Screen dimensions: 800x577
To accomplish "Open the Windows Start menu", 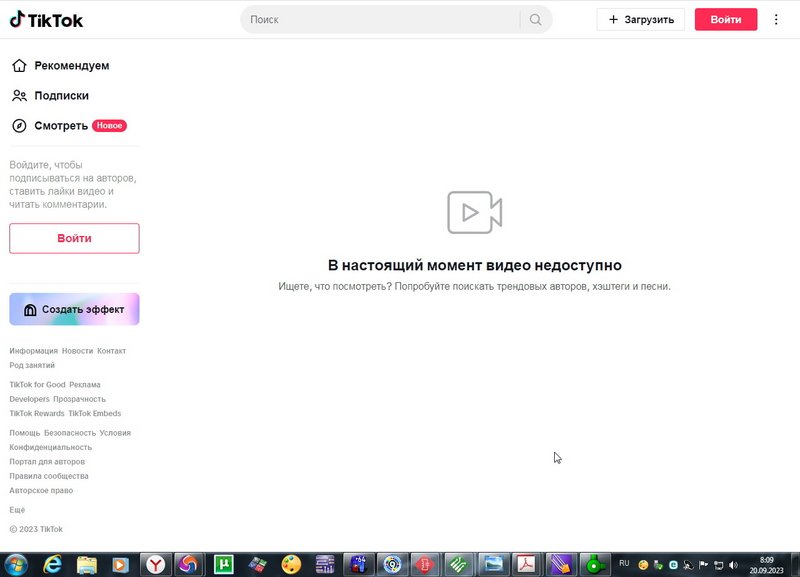I will (x=16, y=565).
